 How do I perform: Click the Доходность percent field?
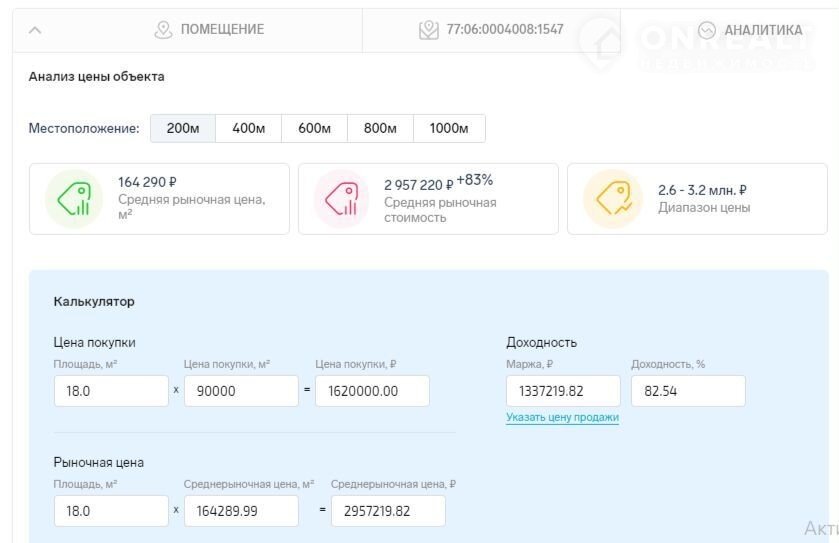coord(687,391)
